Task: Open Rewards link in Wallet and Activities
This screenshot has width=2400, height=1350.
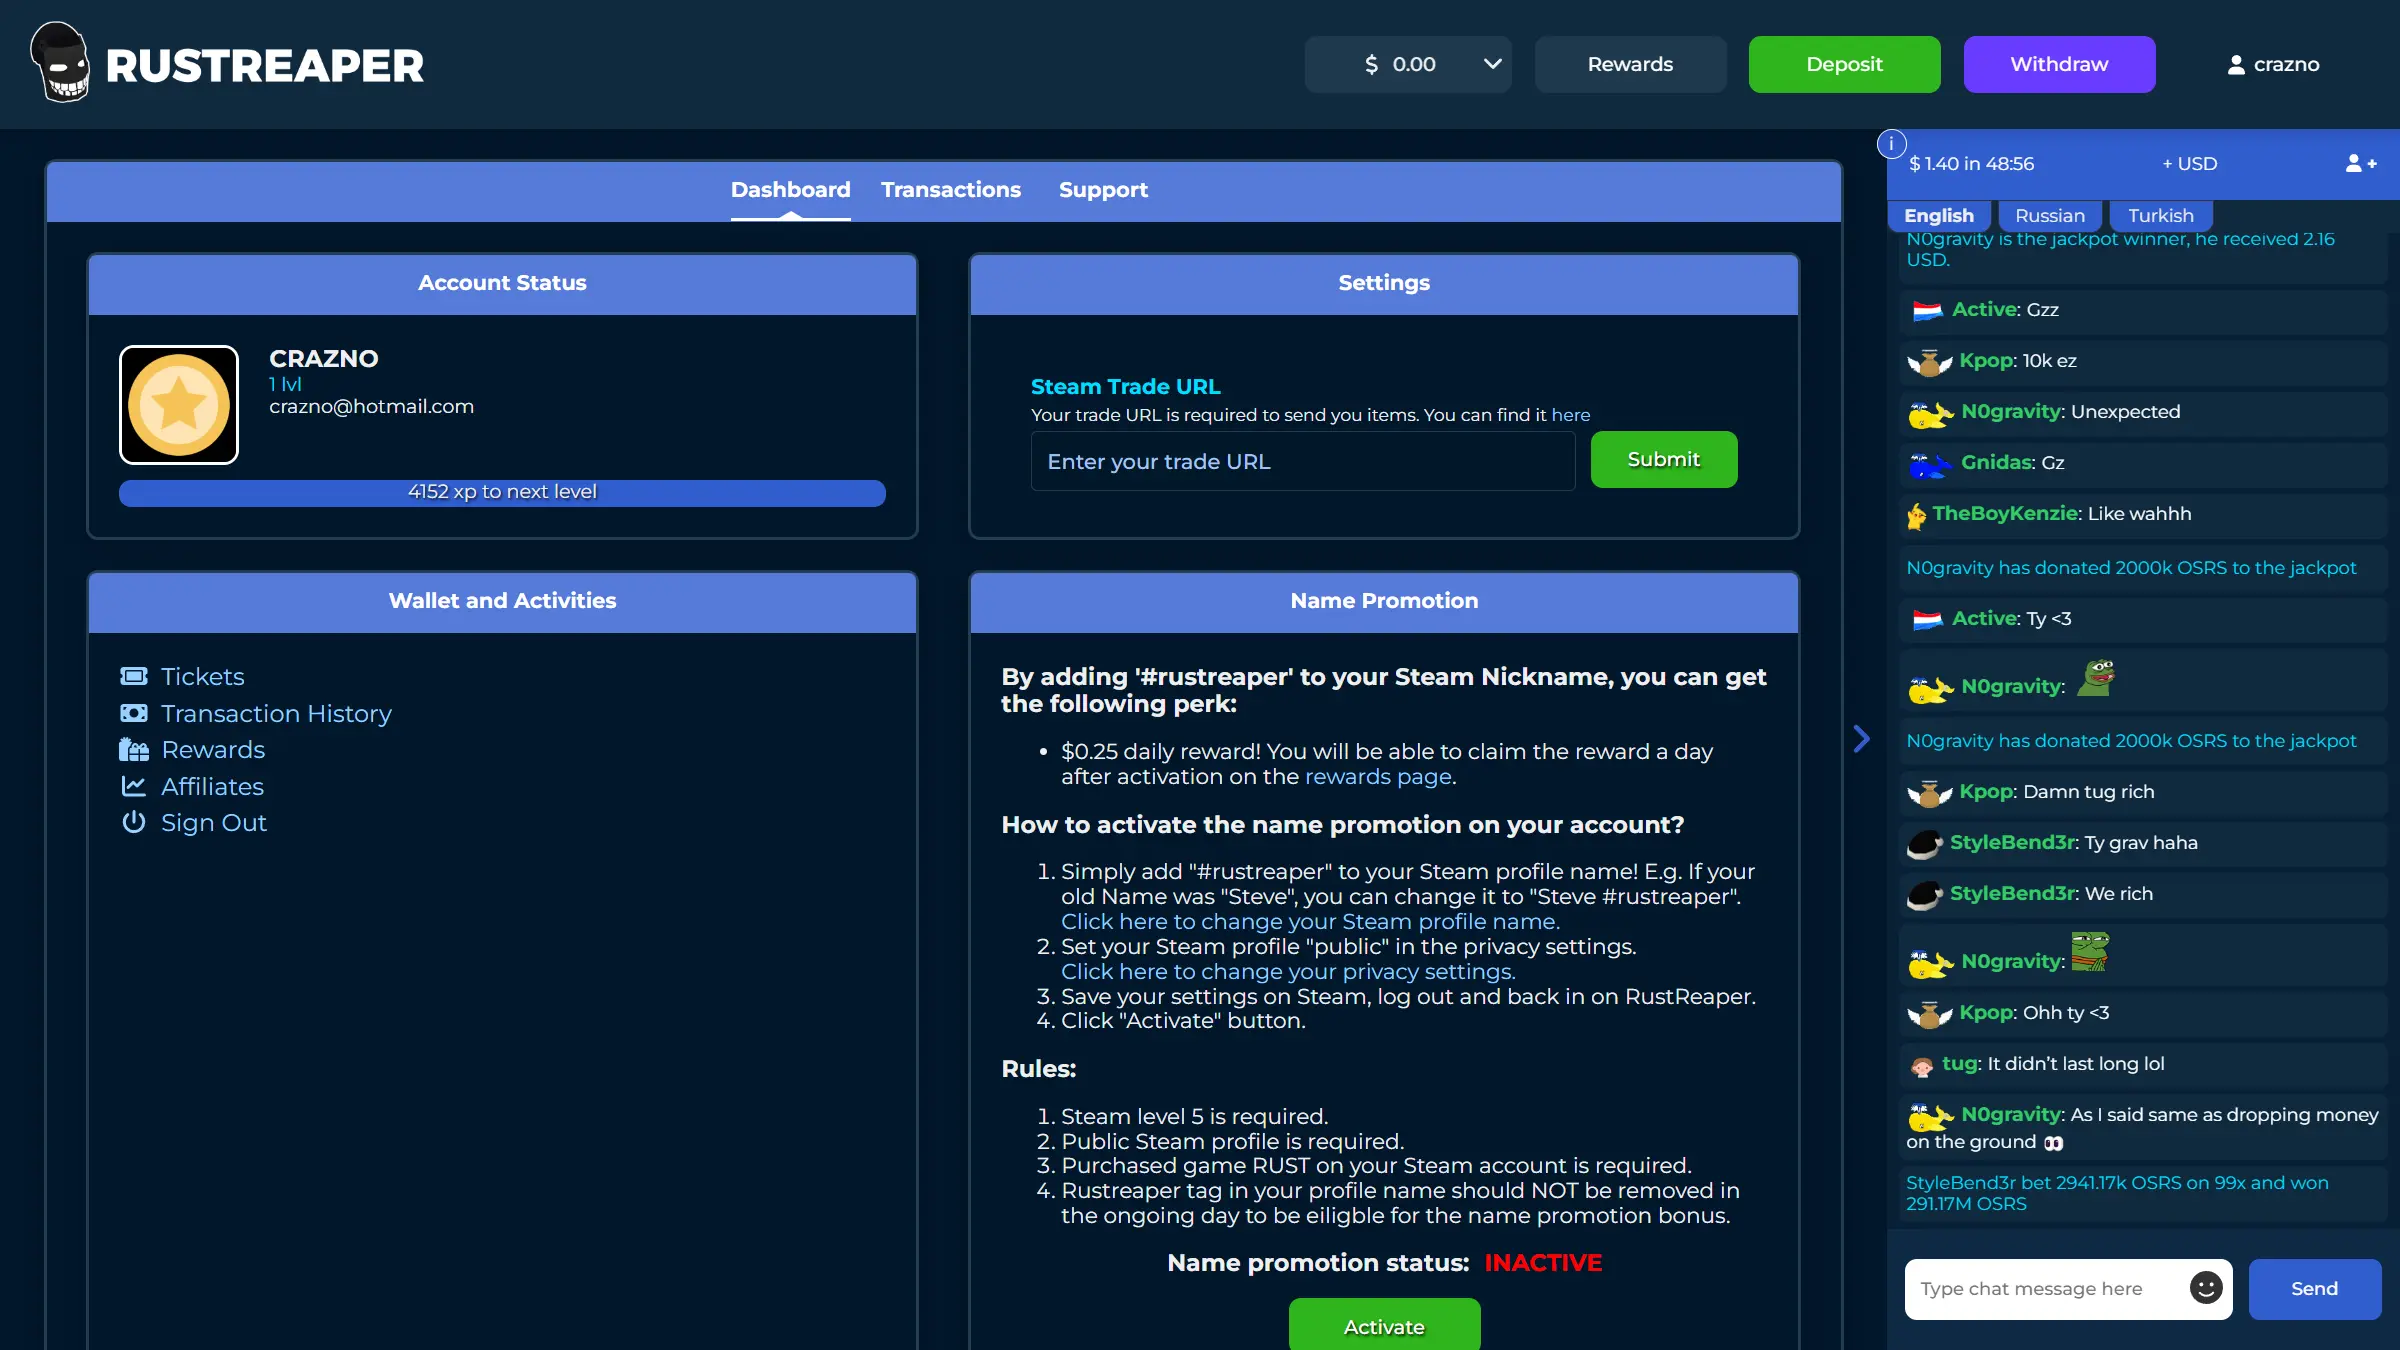Action: (213, 750)
